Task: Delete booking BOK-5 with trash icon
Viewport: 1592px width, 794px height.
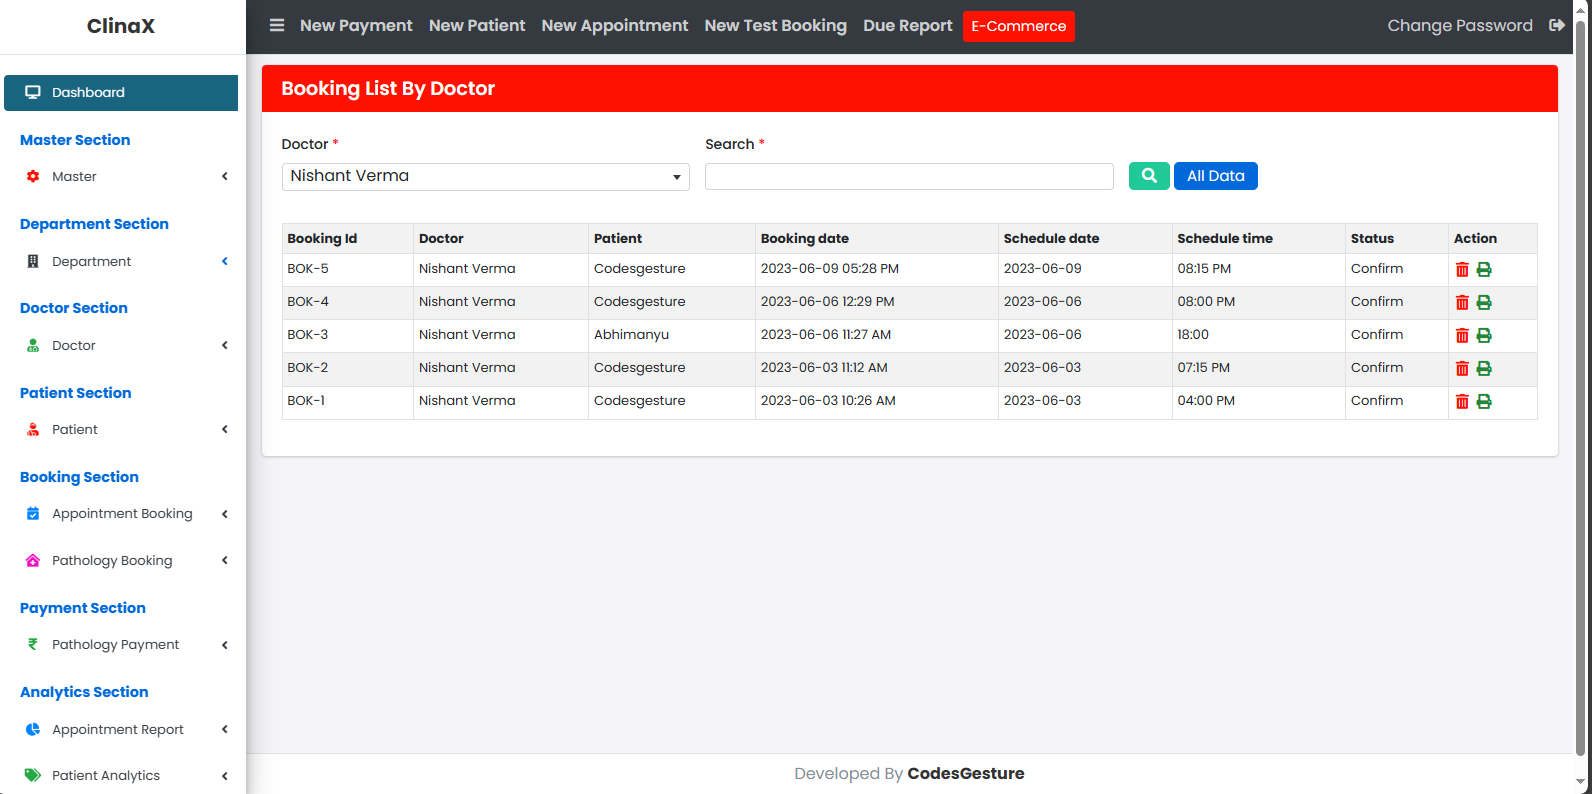Action: [x=1462, y=269]
